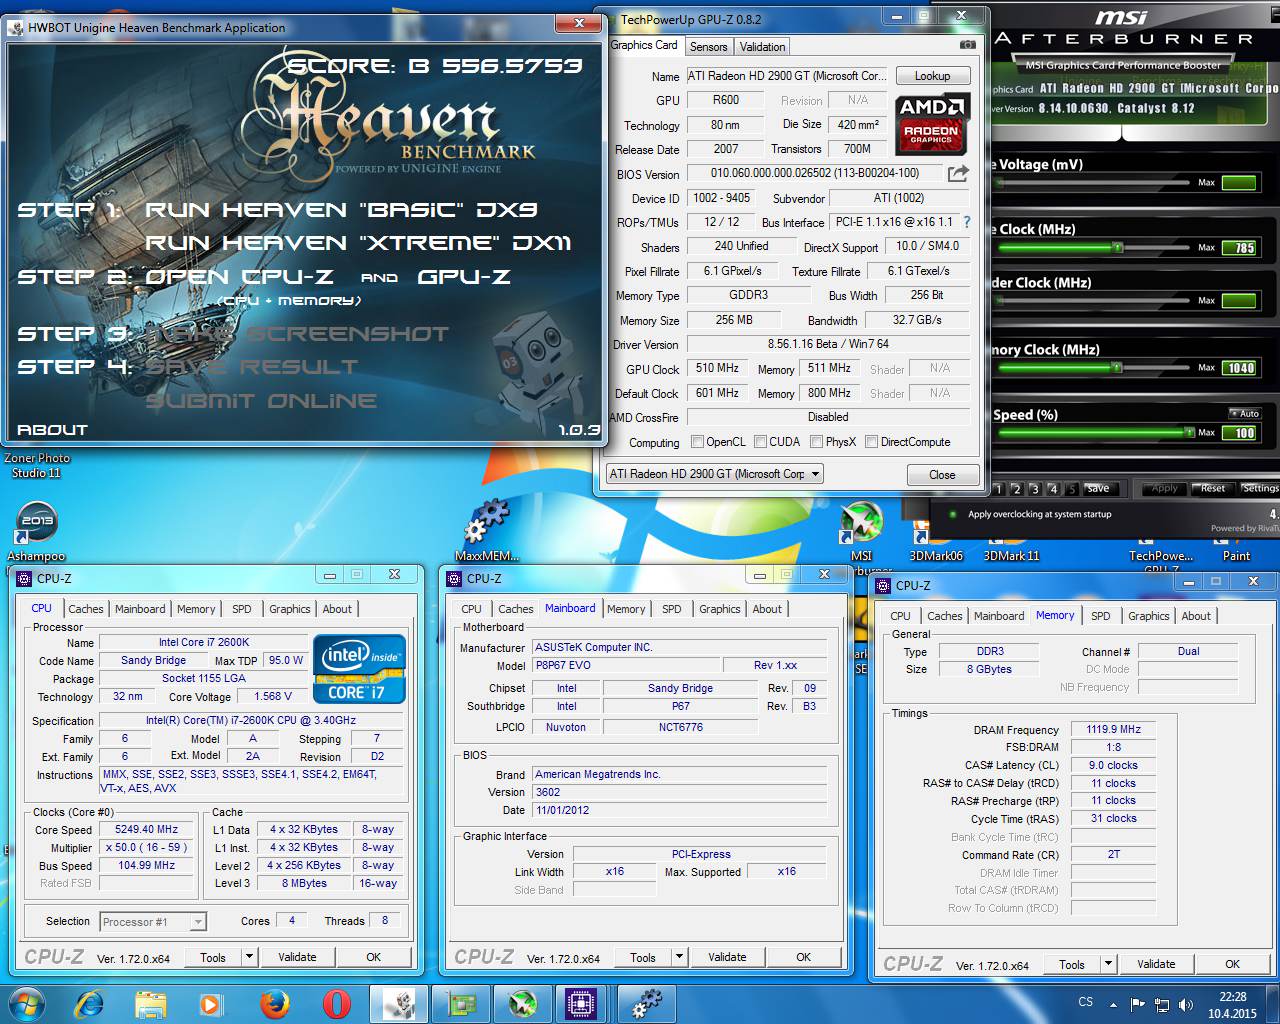Screen dimensions: 1280x1024
Task: Switch to CPU-Z via its purple taskbar button
Action: tap(582, 1003)
